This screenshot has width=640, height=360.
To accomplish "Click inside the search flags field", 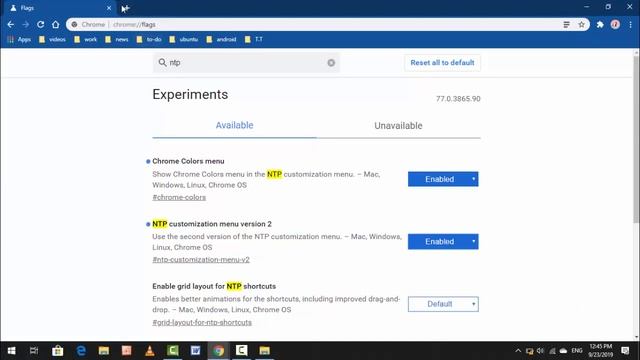I will 246,62.
